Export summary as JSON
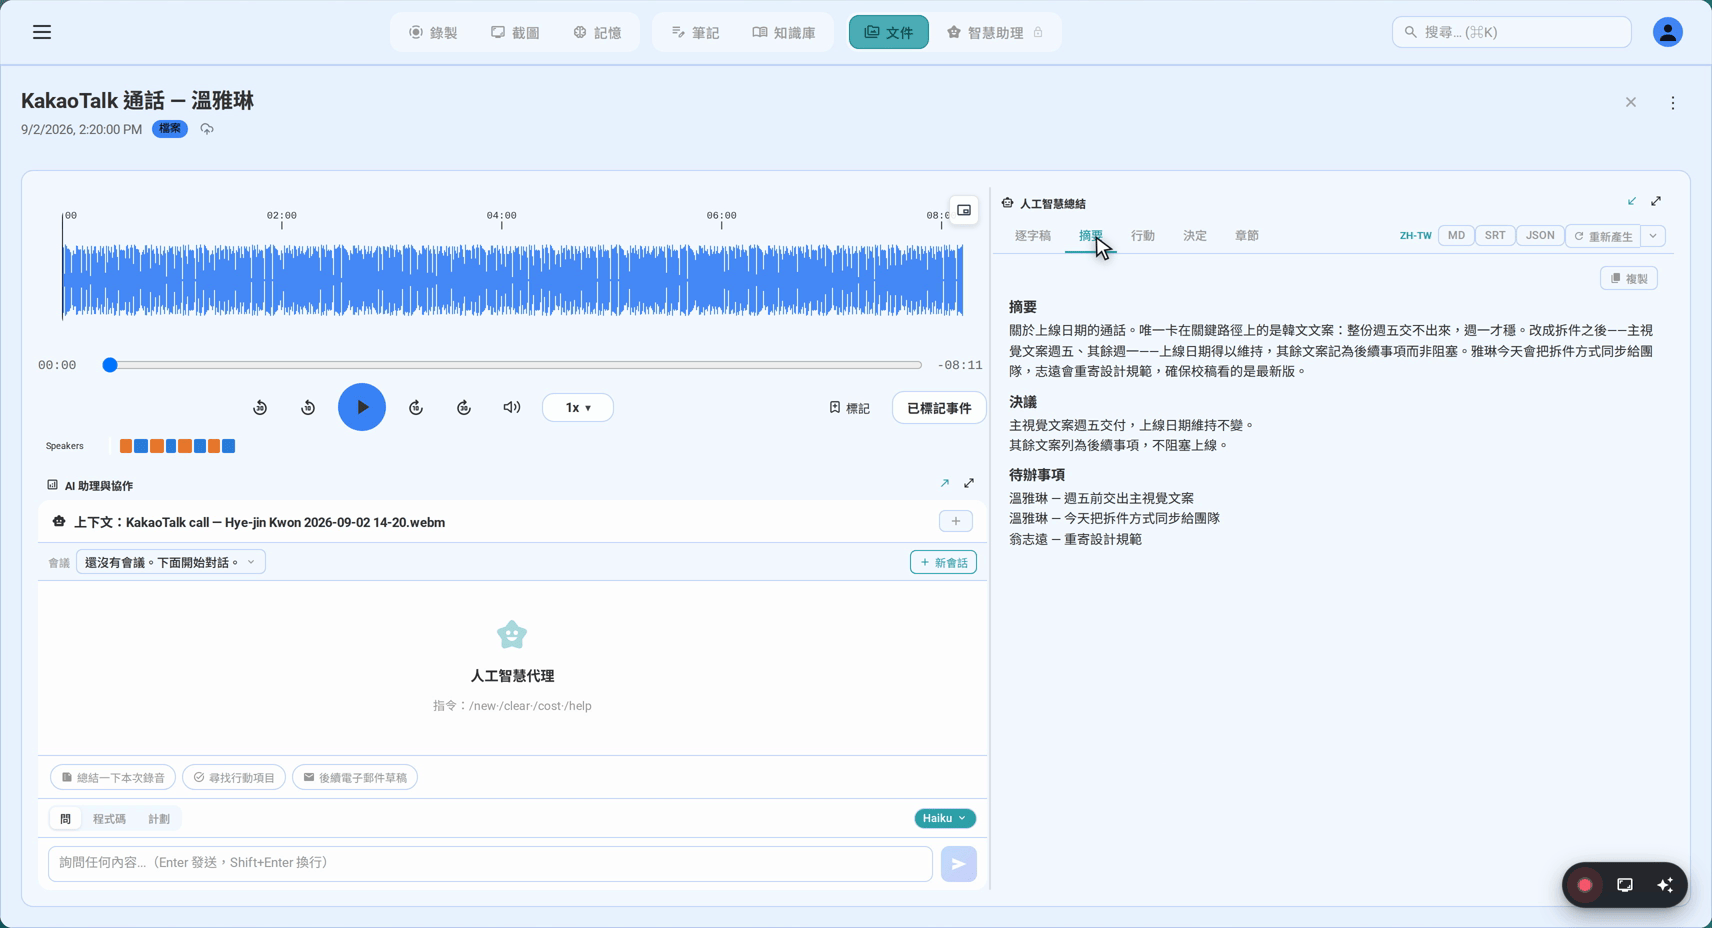1712x928 pixels. 1540,236
